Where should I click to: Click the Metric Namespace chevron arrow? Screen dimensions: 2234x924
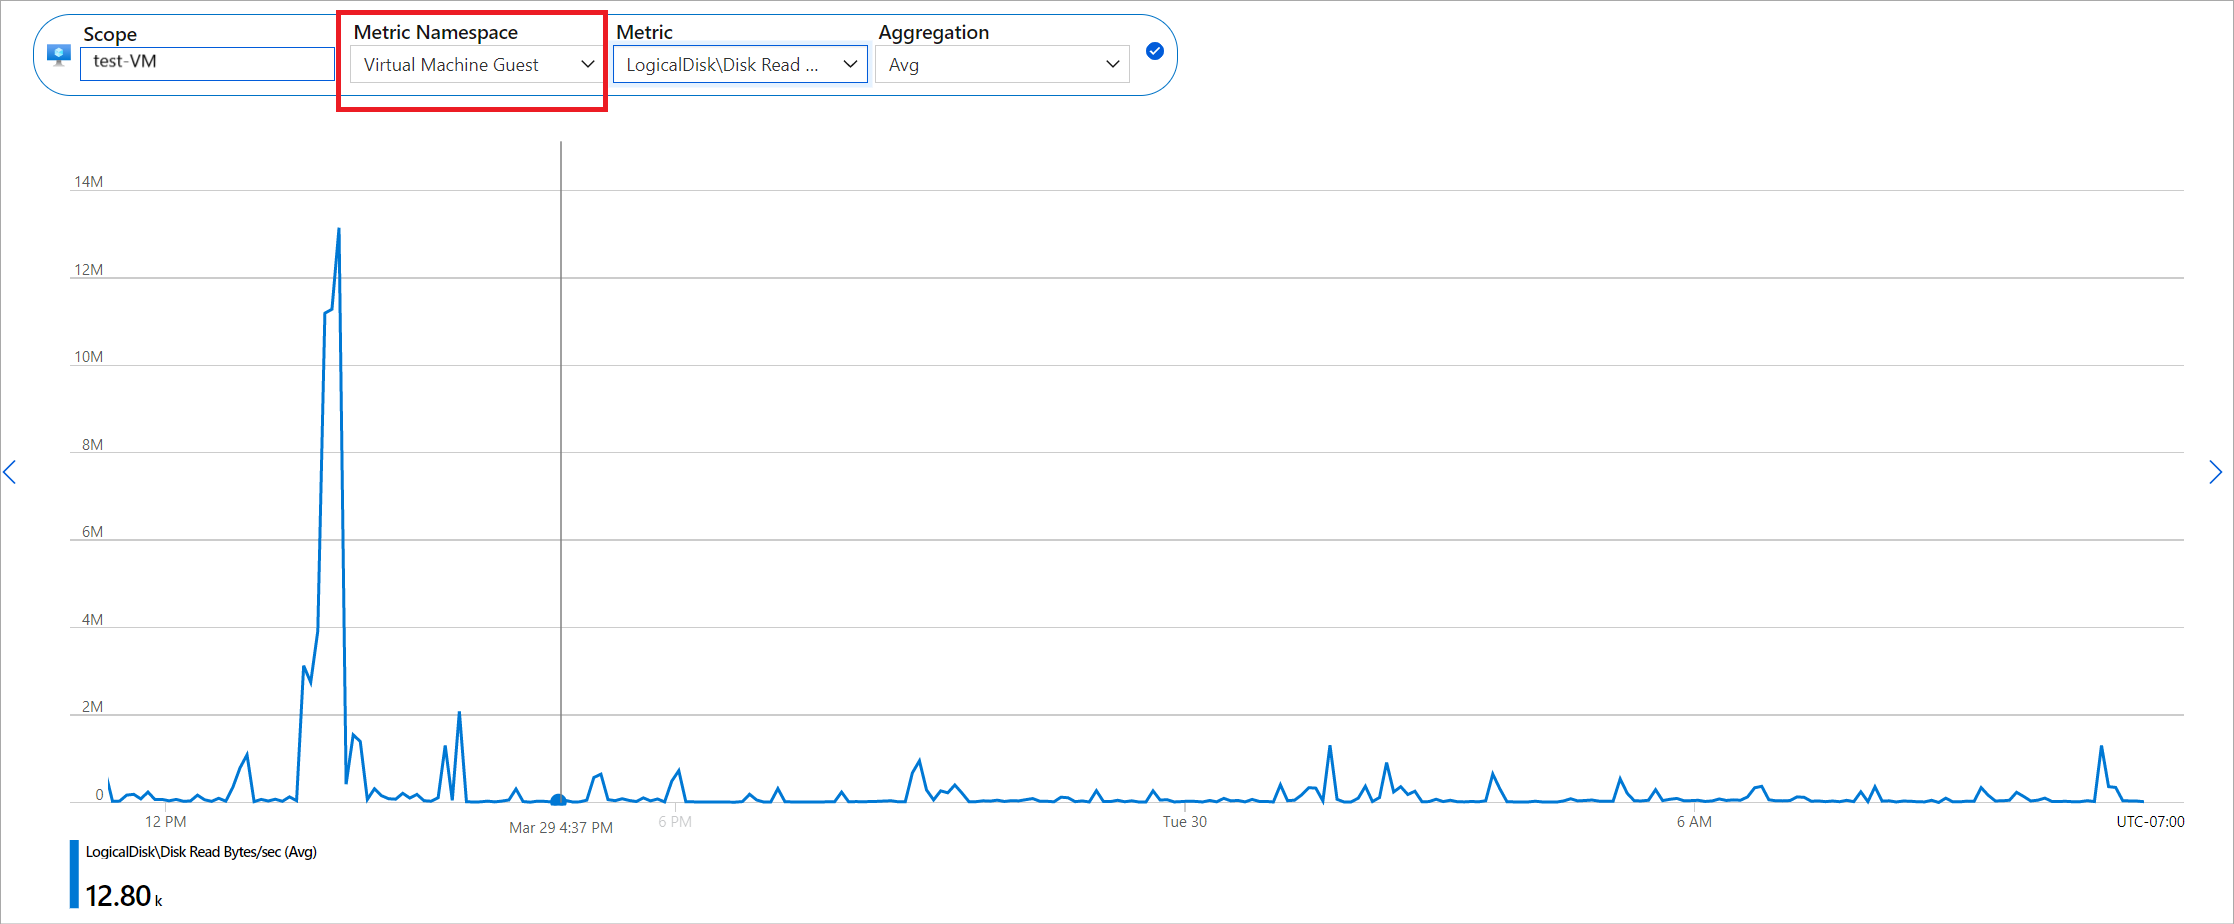(587, 64)
